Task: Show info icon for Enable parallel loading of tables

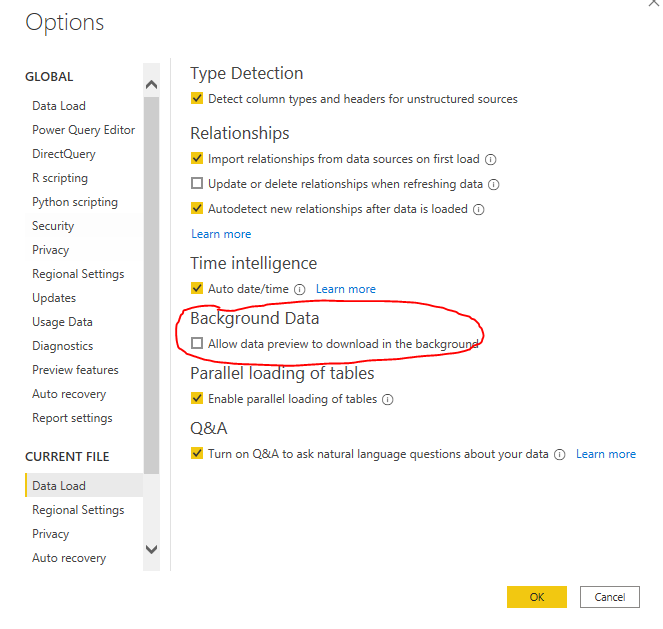Action: tap(388, 399)
